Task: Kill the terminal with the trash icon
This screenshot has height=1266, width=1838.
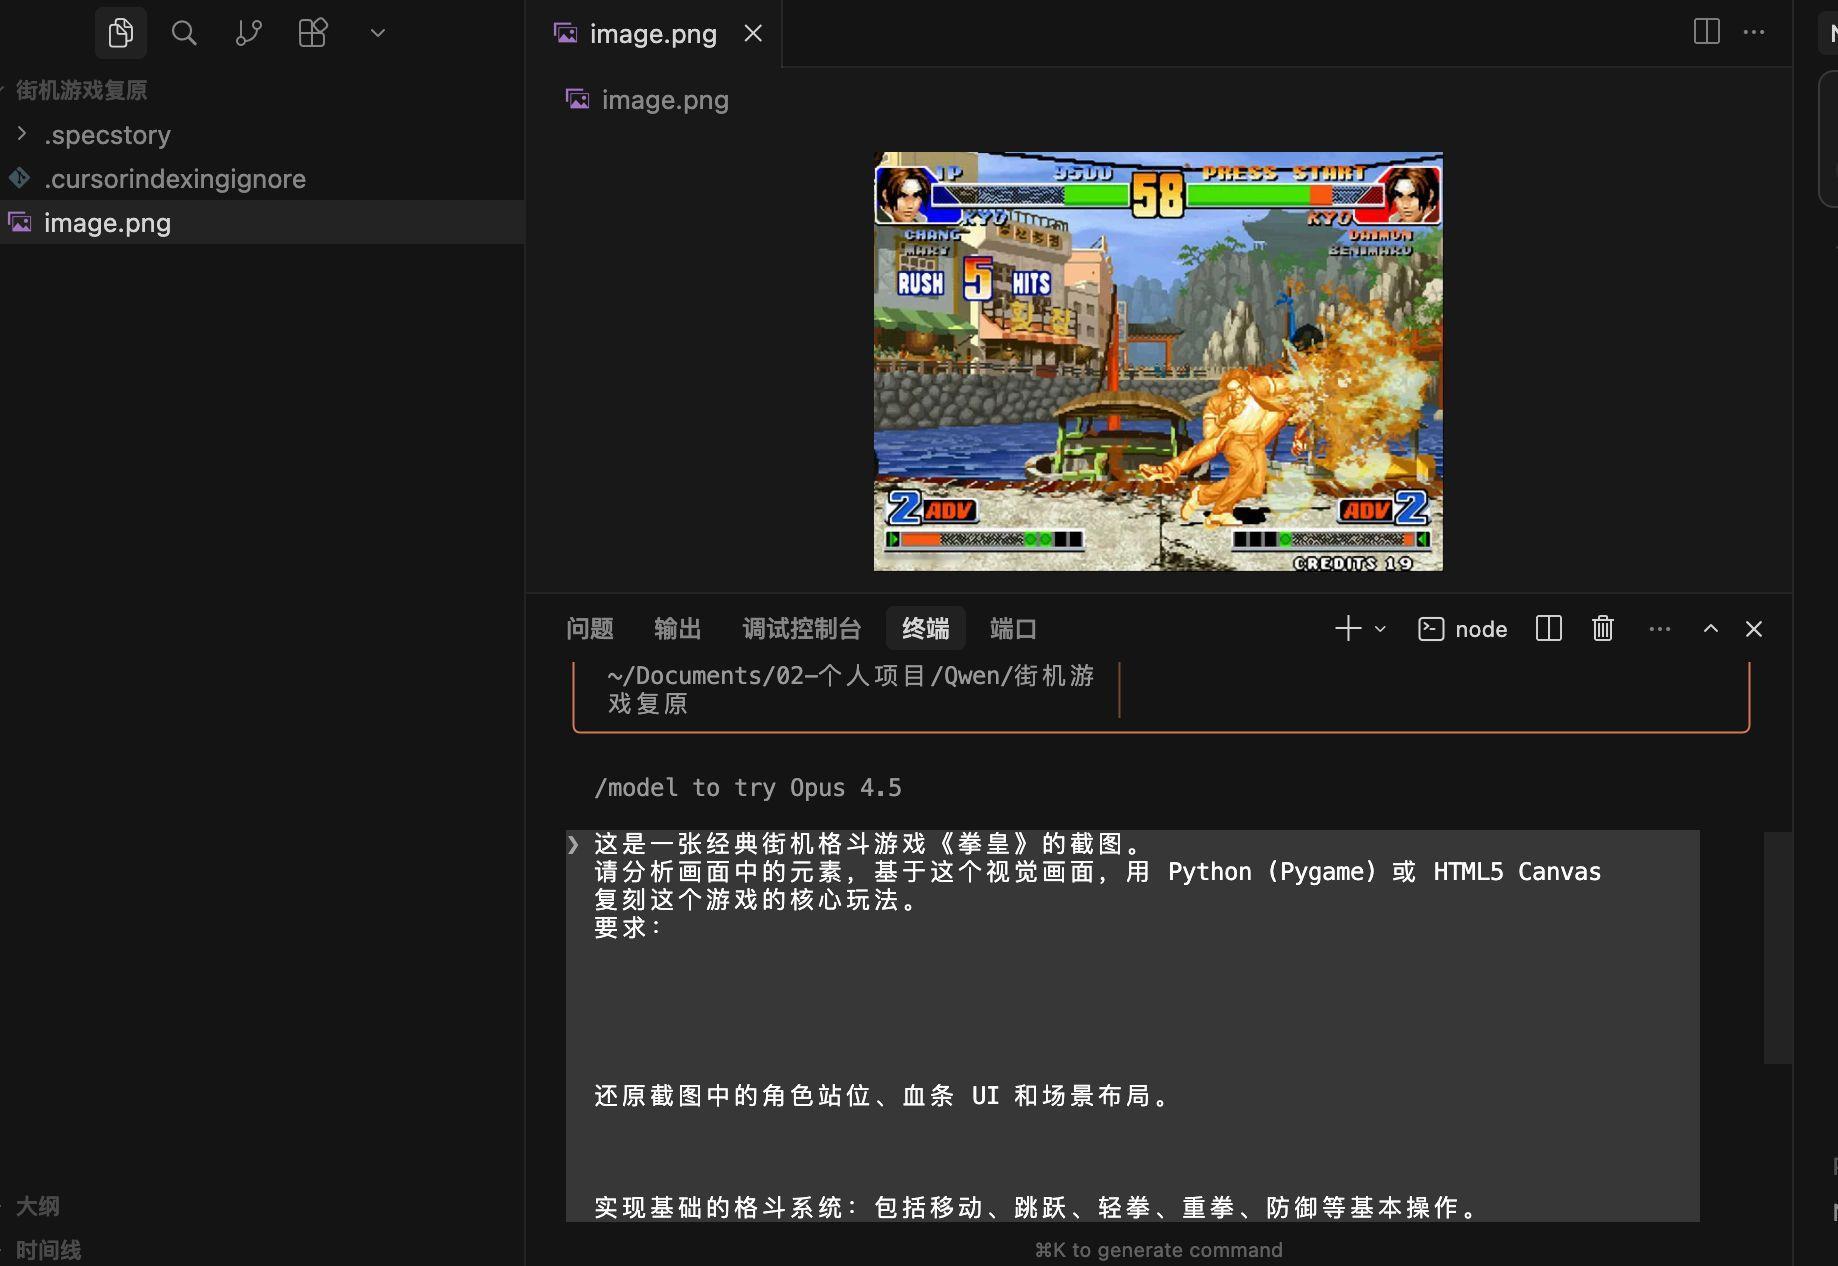Action: pos(1601,629)
